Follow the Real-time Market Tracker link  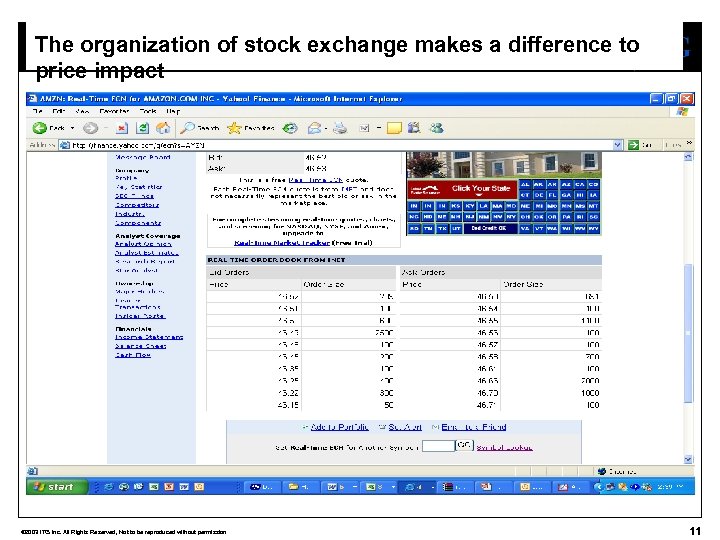282,242
